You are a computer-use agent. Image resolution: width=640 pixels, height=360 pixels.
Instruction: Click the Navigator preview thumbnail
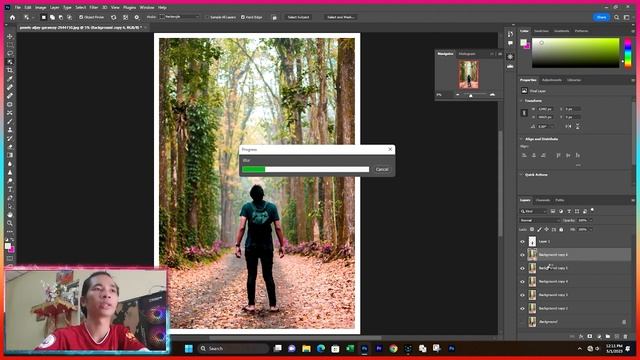coord(469,74)
